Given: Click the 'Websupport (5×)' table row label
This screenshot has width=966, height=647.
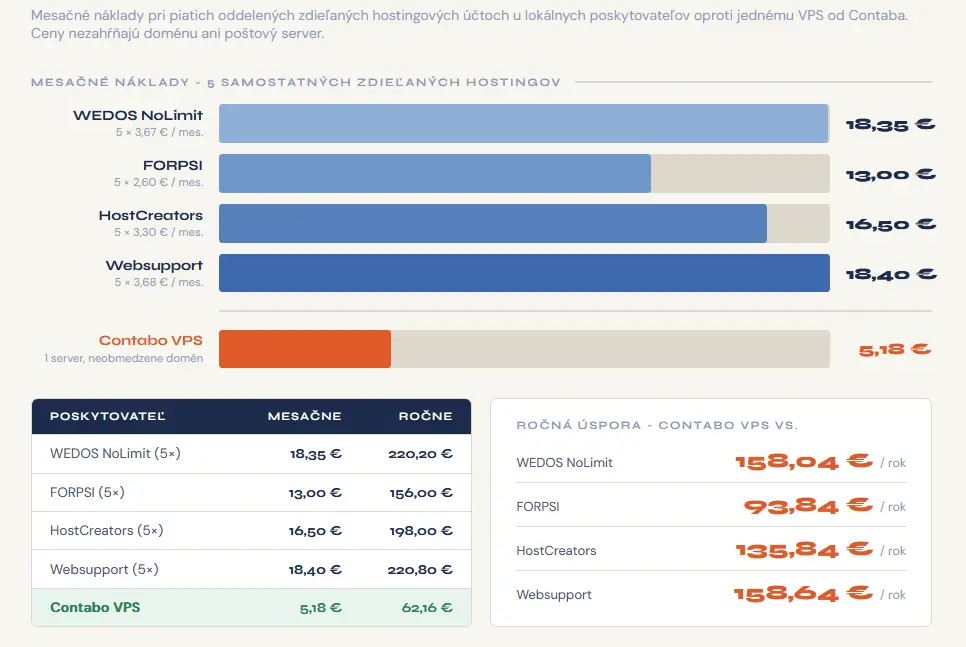Looking at the screenshot, I should point(104,569).
